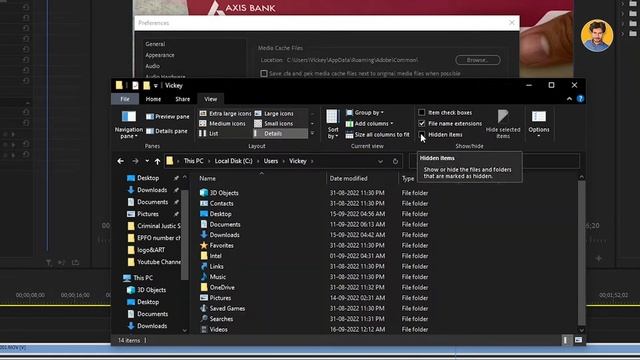Switch to the Home ribbon tab
The height and width of the screenshot is (360, 640).
point(153,99)
